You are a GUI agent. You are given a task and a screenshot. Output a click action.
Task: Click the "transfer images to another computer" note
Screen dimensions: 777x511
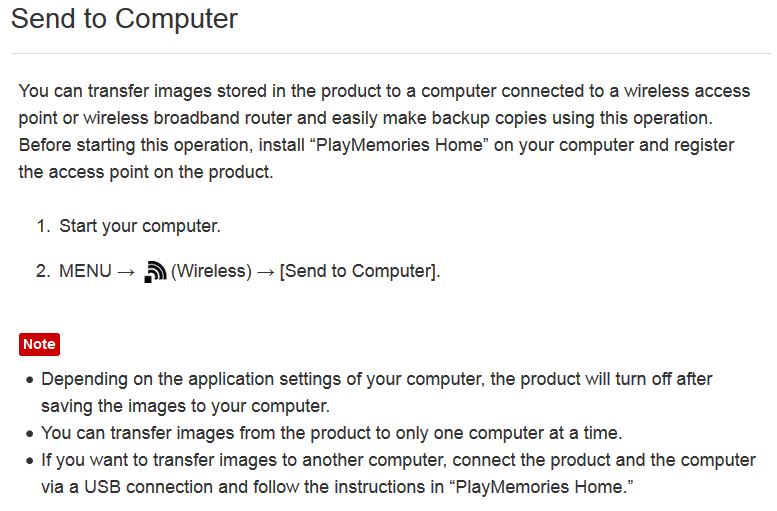pos(398,460)
